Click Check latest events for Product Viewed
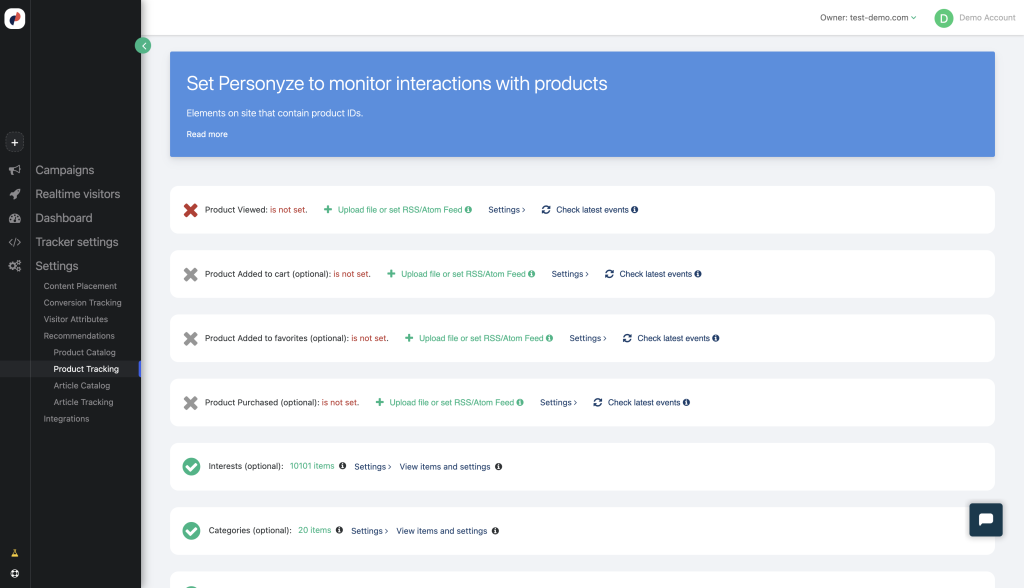This screenshot has width=1024, height=588. pyautogui.click(x=592, y=210)
